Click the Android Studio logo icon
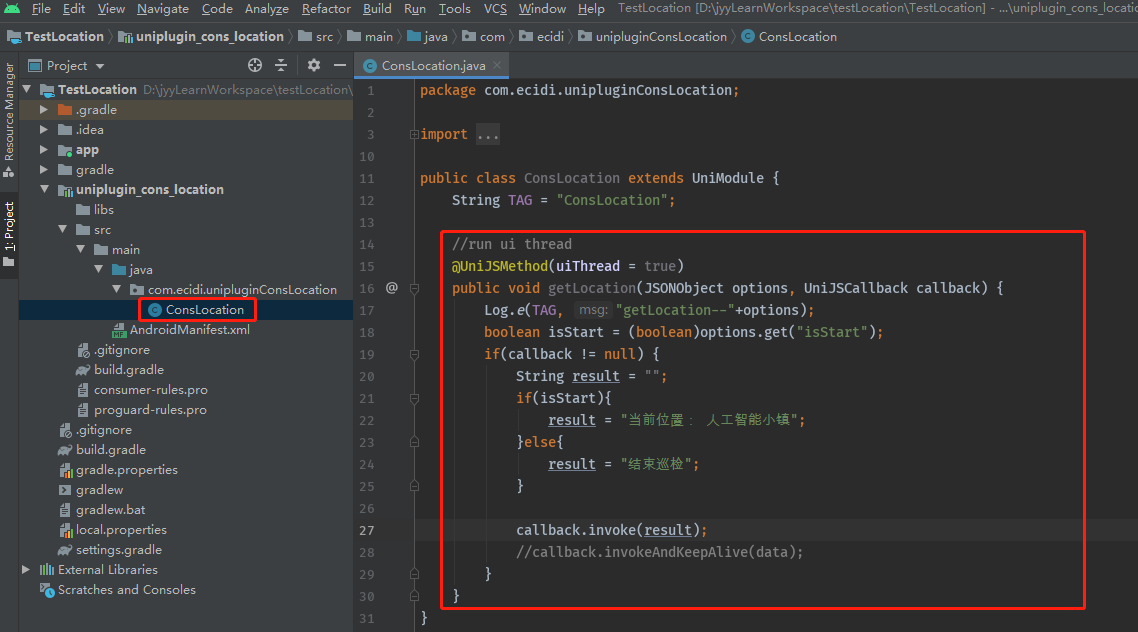Image resolution: width=1138 pixels, height=632 pixels. 12,9
